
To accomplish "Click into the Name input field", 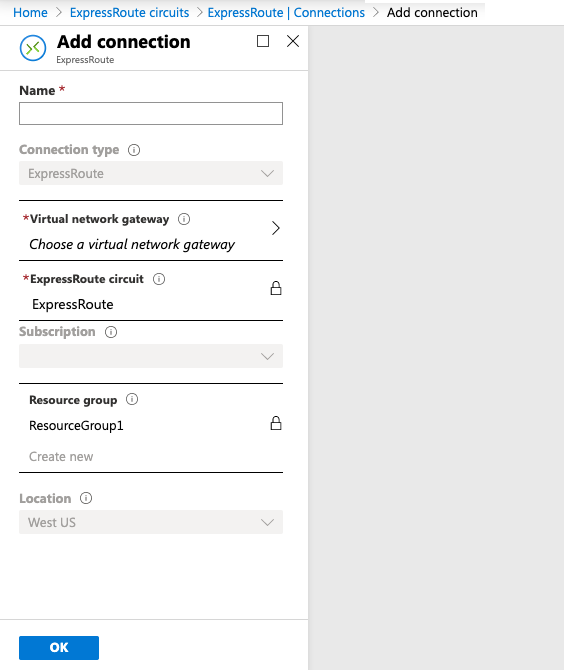I will click(151, 114).
